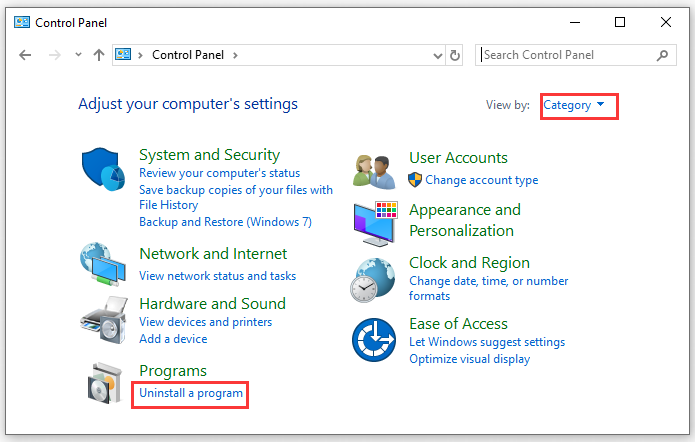
Task: Select the Control Panel breadcrumb item
Action: pos(188,55)
